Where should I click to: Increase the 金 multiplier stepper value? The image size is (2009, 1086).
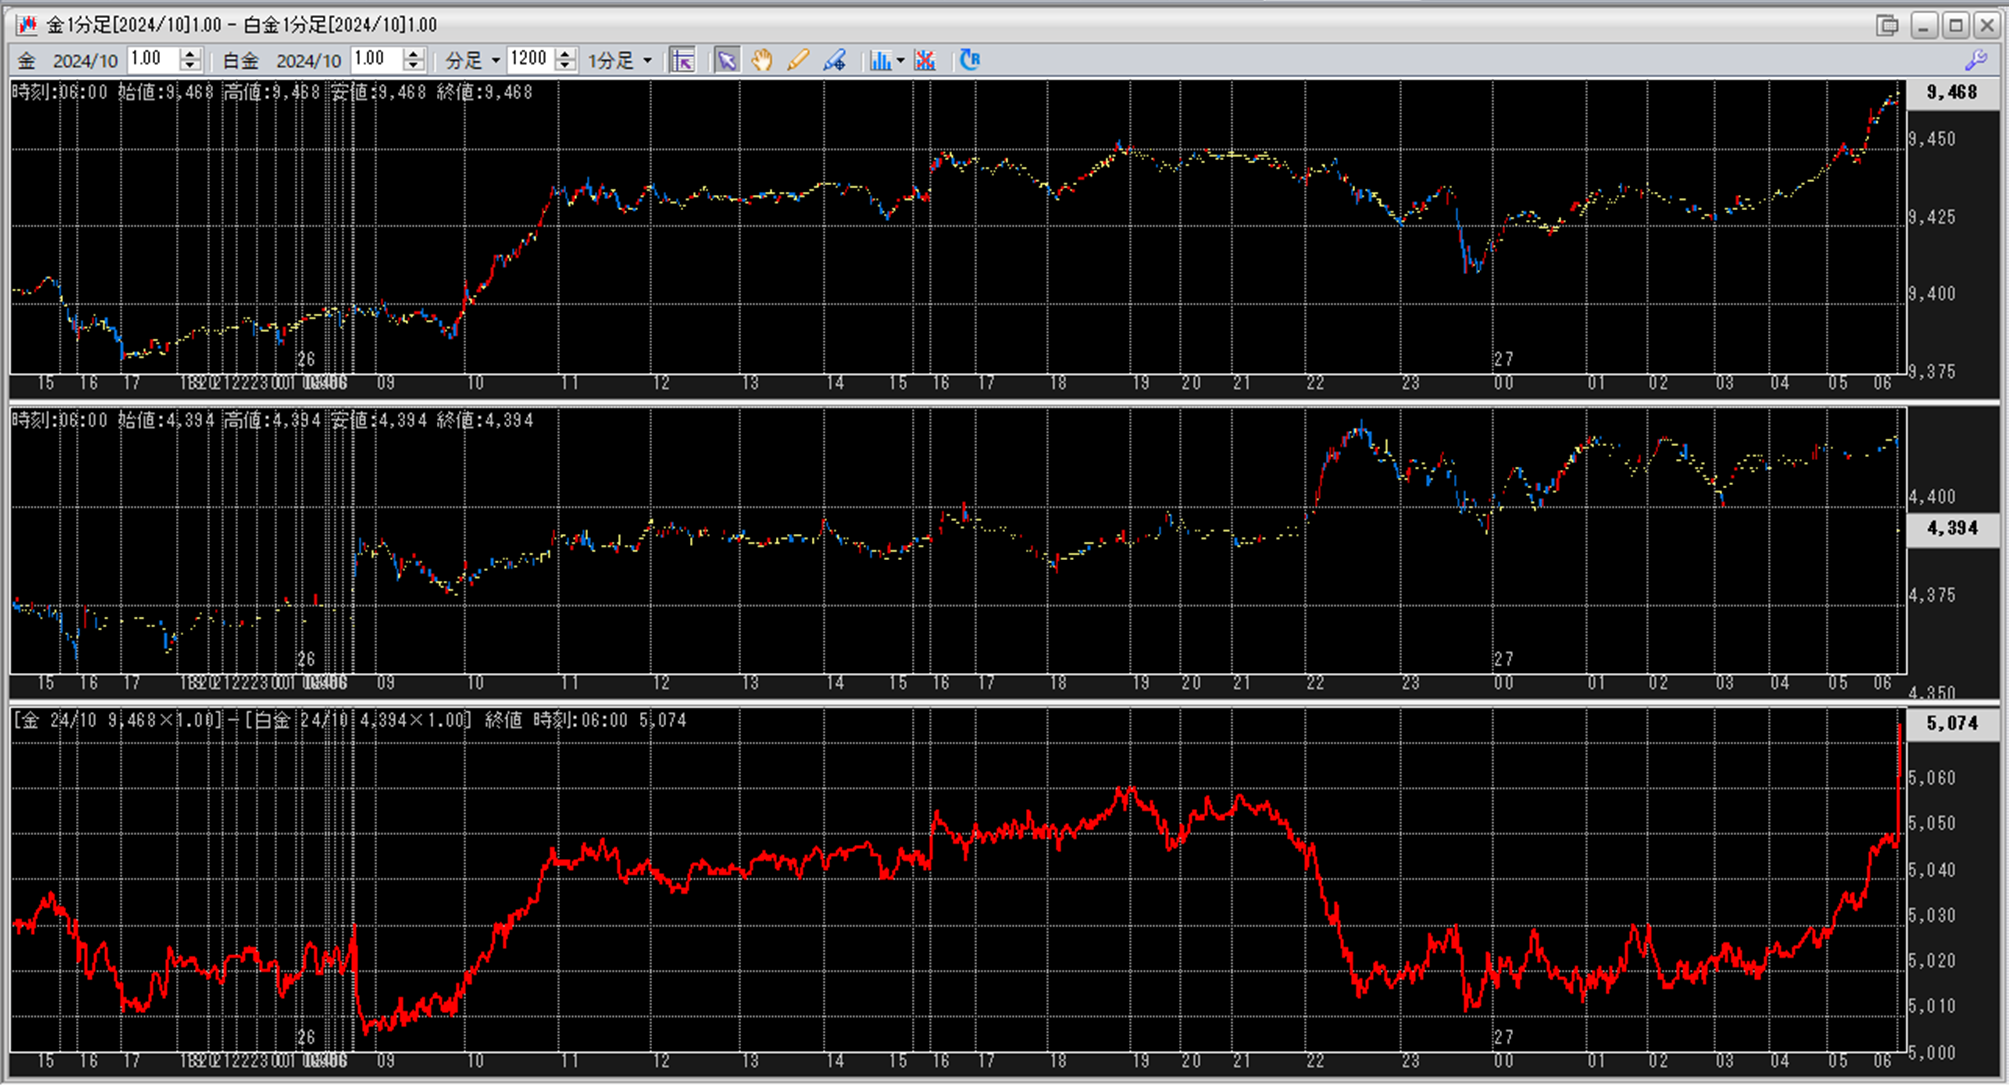tap(191, 54)
